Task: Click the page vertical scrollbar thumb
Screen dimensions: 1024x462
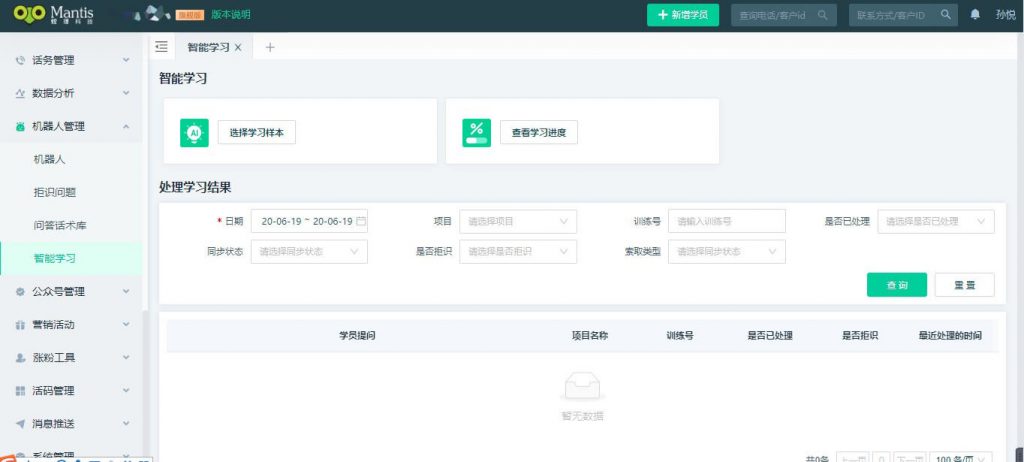Action: coord(1021,454)
